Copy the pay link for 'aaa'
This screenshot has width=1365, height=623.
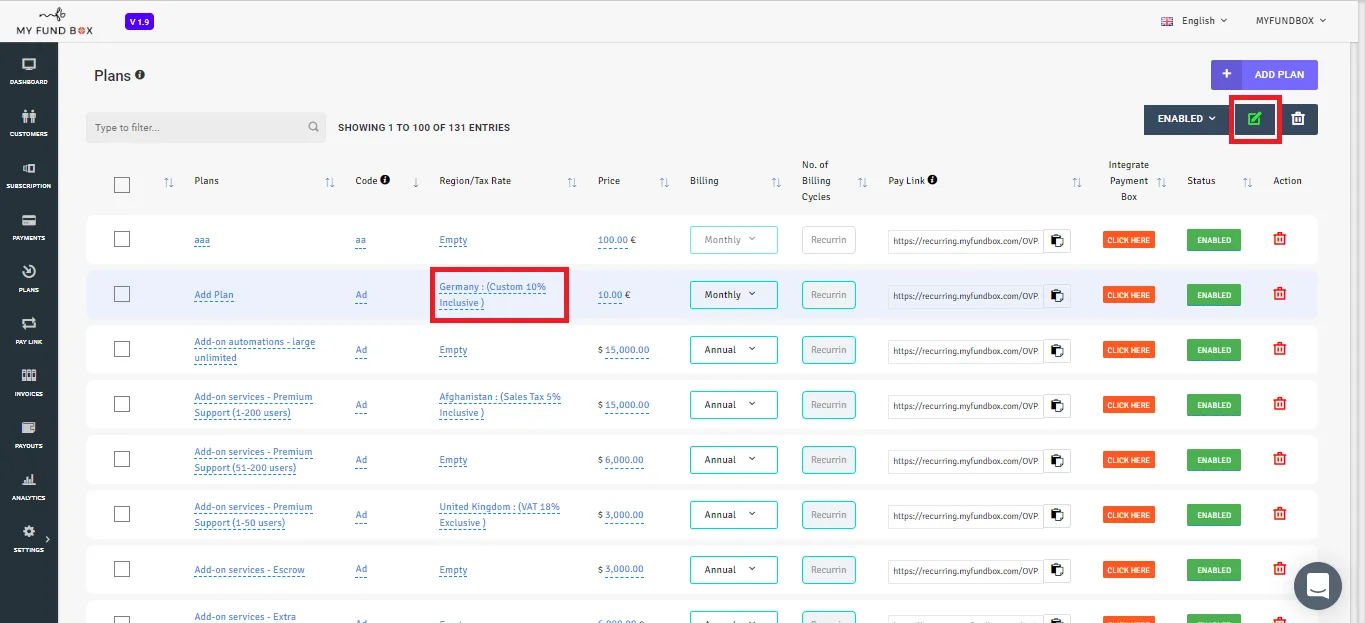pyautogui.click(x=1057, y=241)
